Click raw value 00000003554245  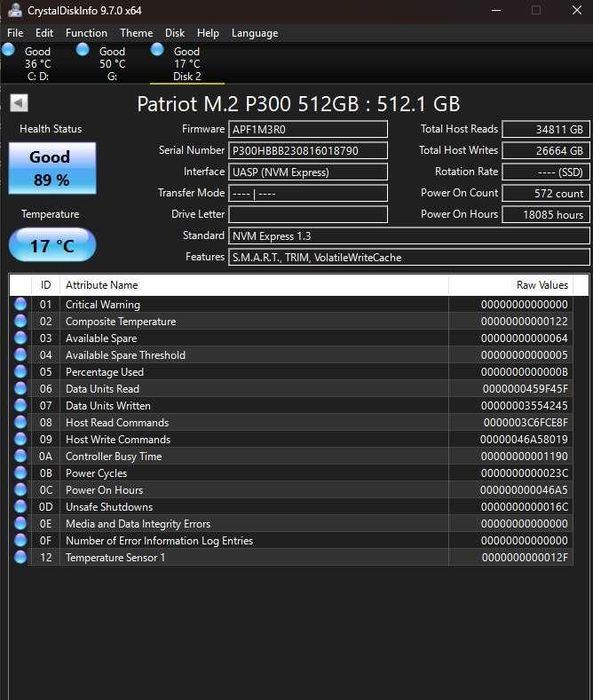(x=524, y=405)
